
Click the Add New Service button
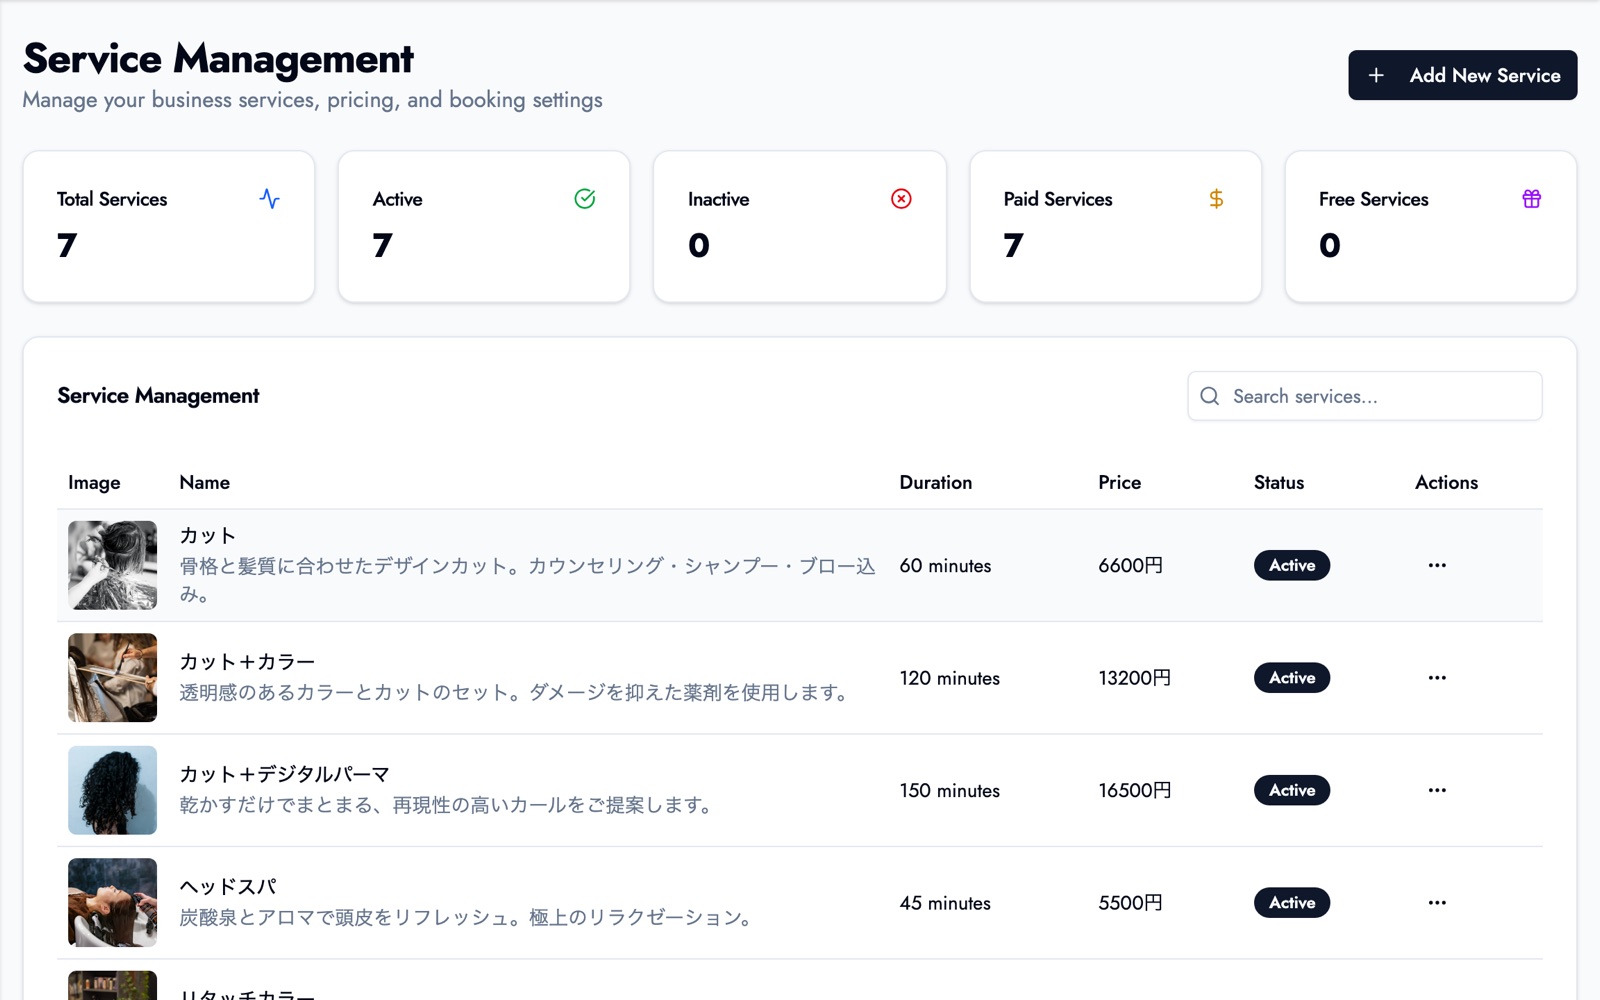click(x=1462, y=75)
